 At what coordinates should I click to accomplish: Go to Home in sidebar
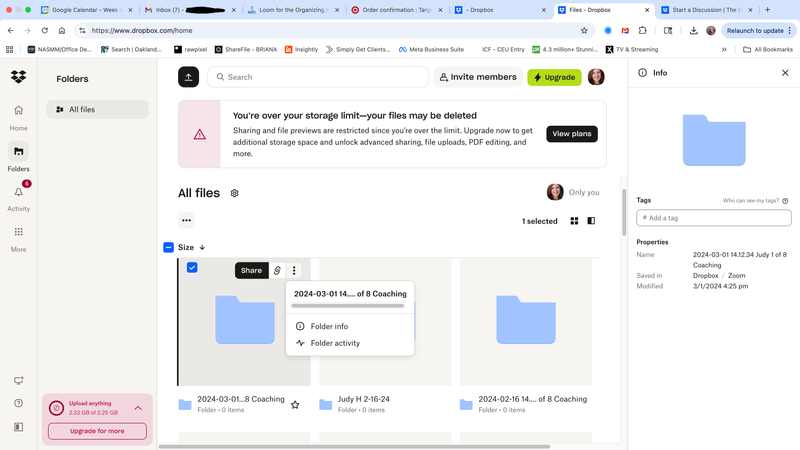(18, 117)
